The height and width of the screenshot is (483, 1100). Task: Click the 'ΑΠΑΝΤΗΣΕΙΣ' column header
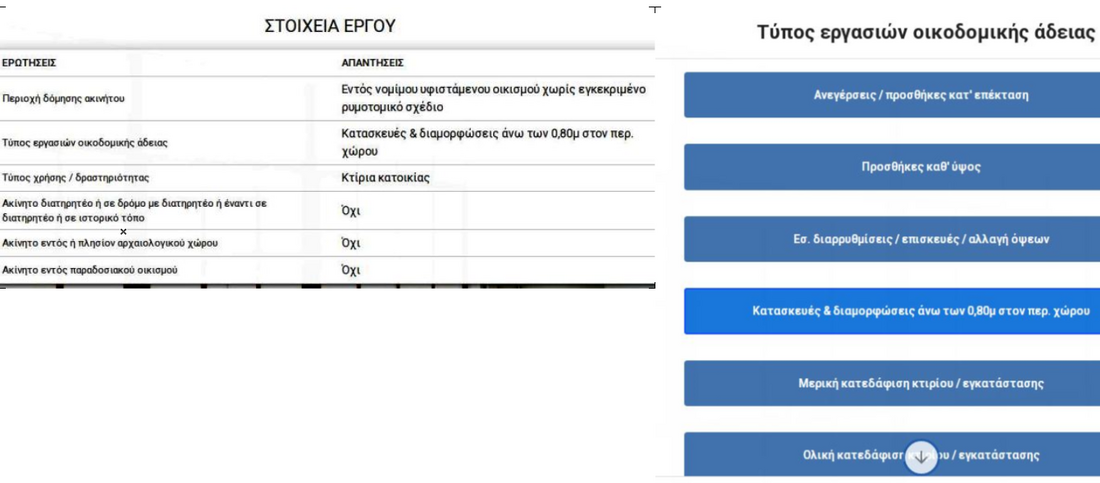click(x=372, y=63)
